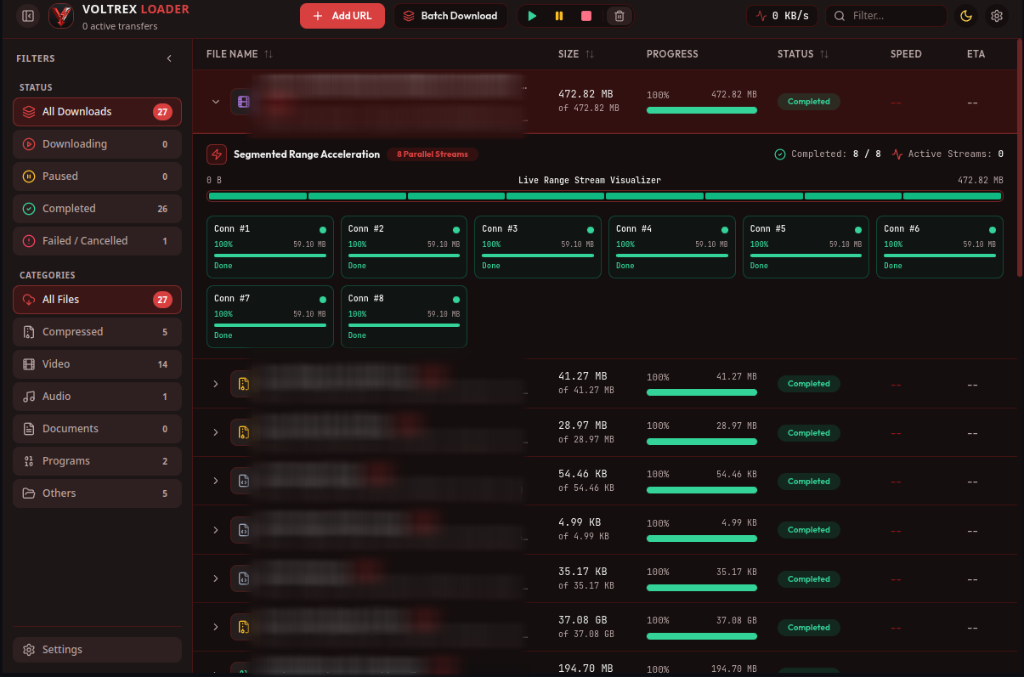Screen dimensions: 1024x677
Task: Show Failed / Cancelled downloads
Action: 97,241
